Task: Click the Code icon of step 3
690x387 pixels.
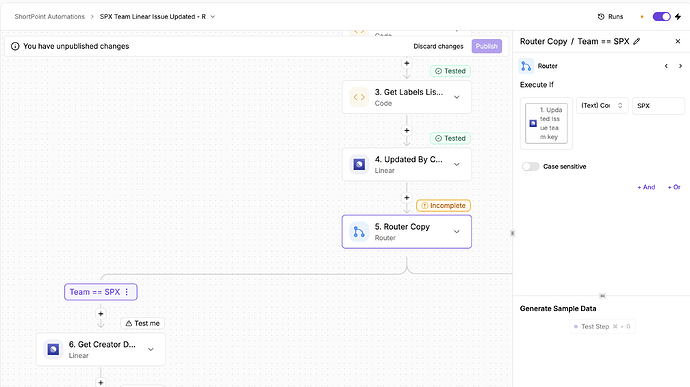Action: tap(359, 97)
